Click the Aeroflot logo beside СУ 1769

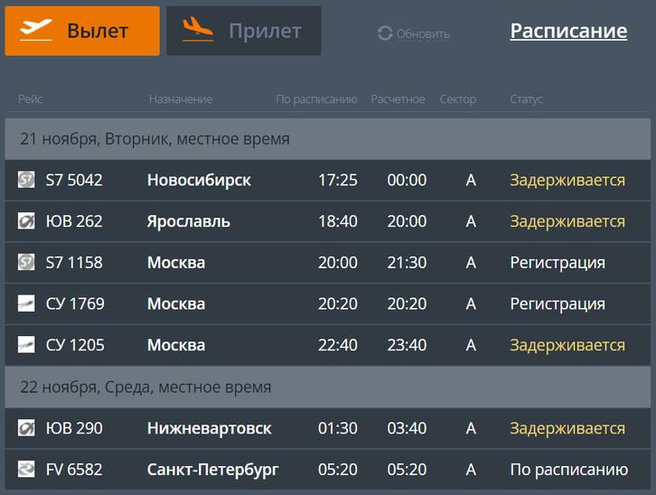[26, 304]
